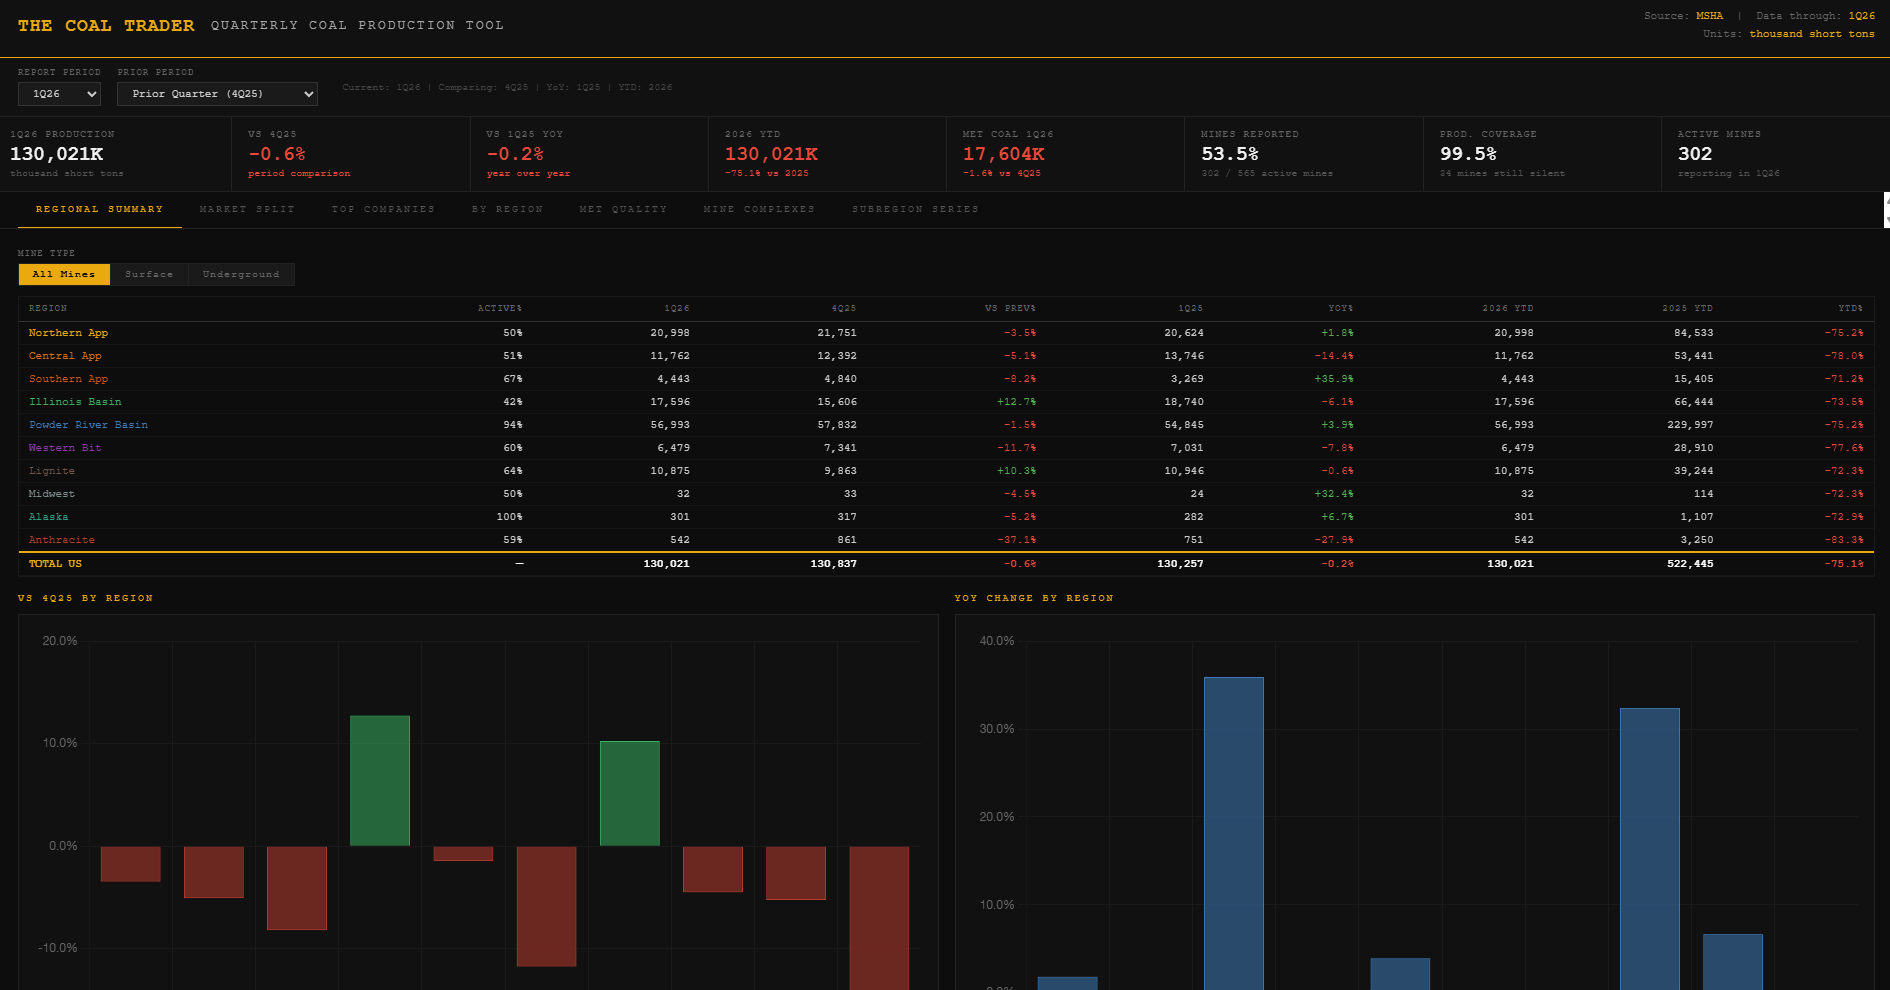Click the Mines Reported value 53.5%

click(x=1230, y=154)
